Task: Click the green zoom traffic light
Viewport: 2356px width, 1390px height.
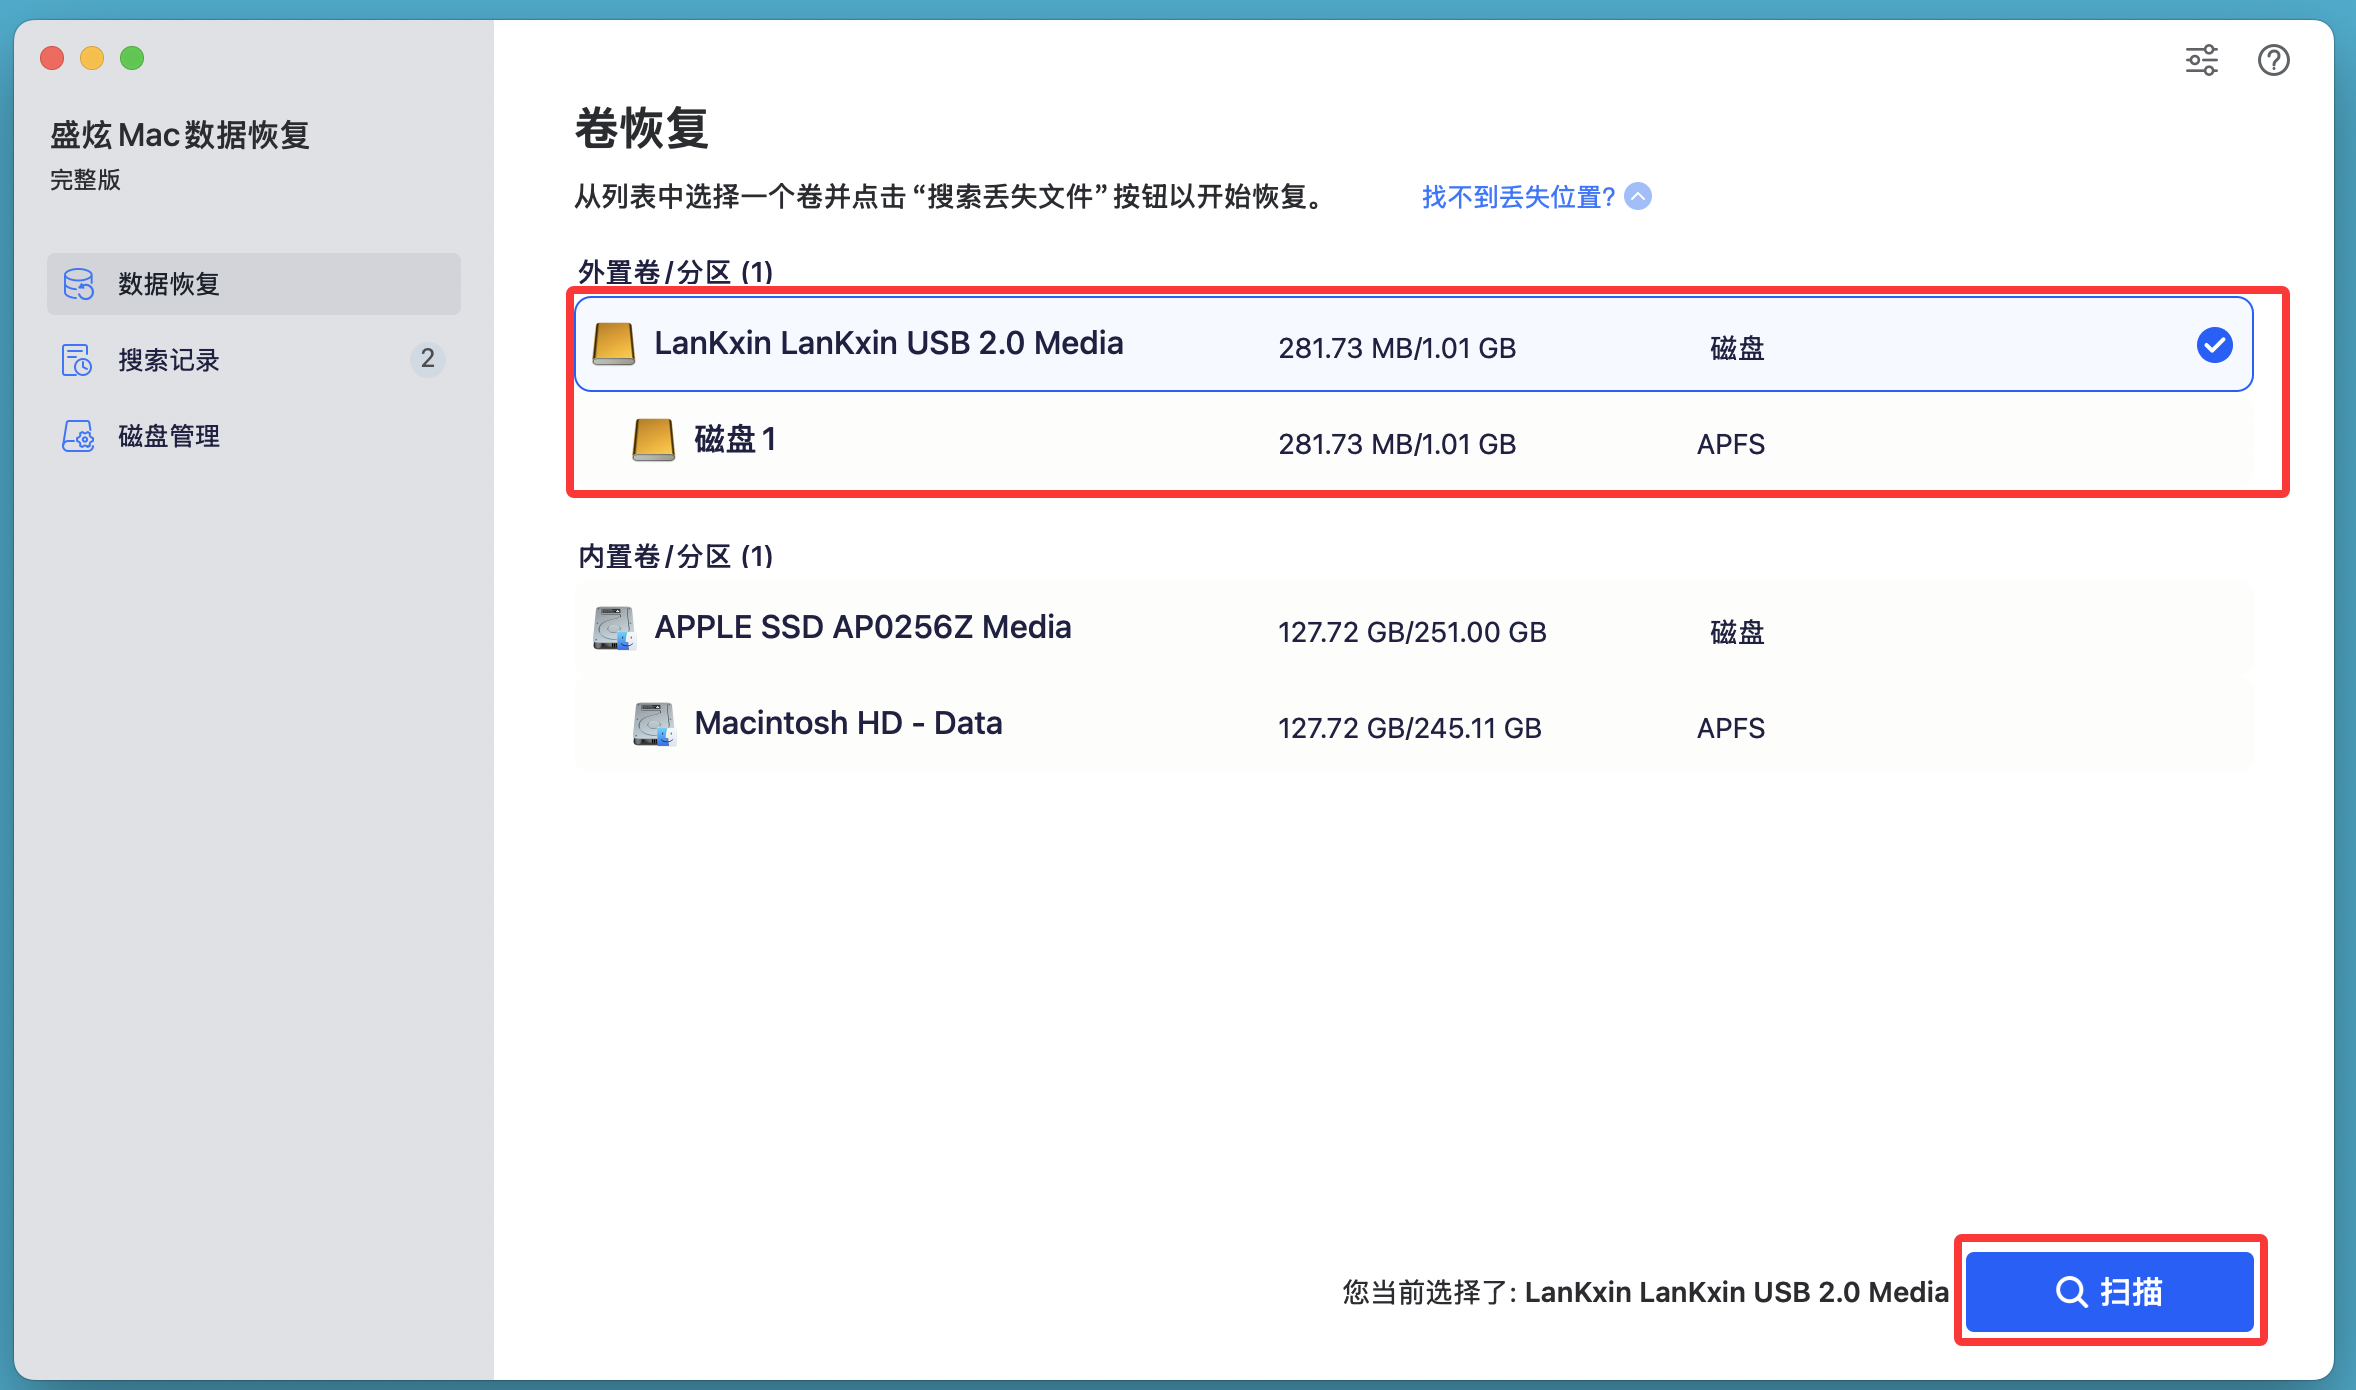Action: (131, 58)
